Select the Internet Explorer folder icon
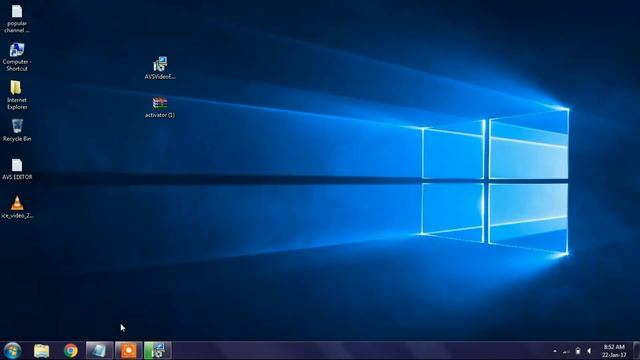The width and height of the screenshot is (640, 360). (17, 95)
